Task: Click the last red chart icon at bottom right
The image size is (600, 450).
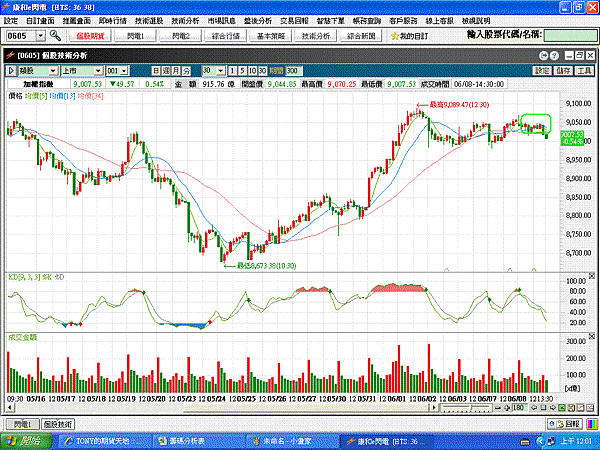Action: tap(590, 408)
